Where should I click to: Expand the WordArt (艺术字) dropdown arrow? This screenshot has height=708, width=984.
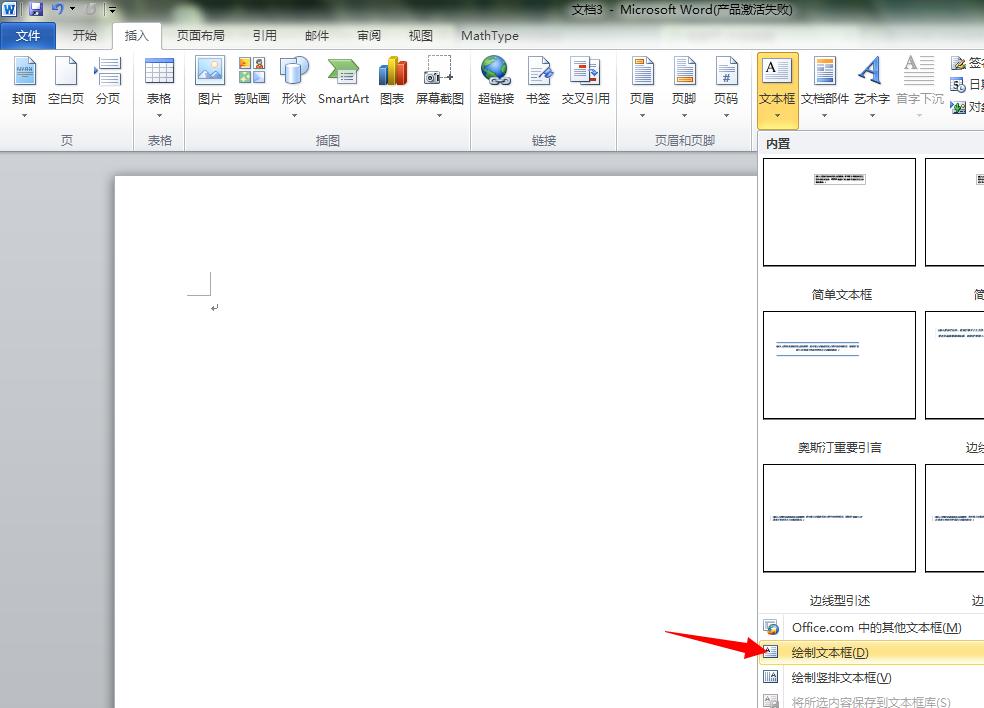pos(872,115)
